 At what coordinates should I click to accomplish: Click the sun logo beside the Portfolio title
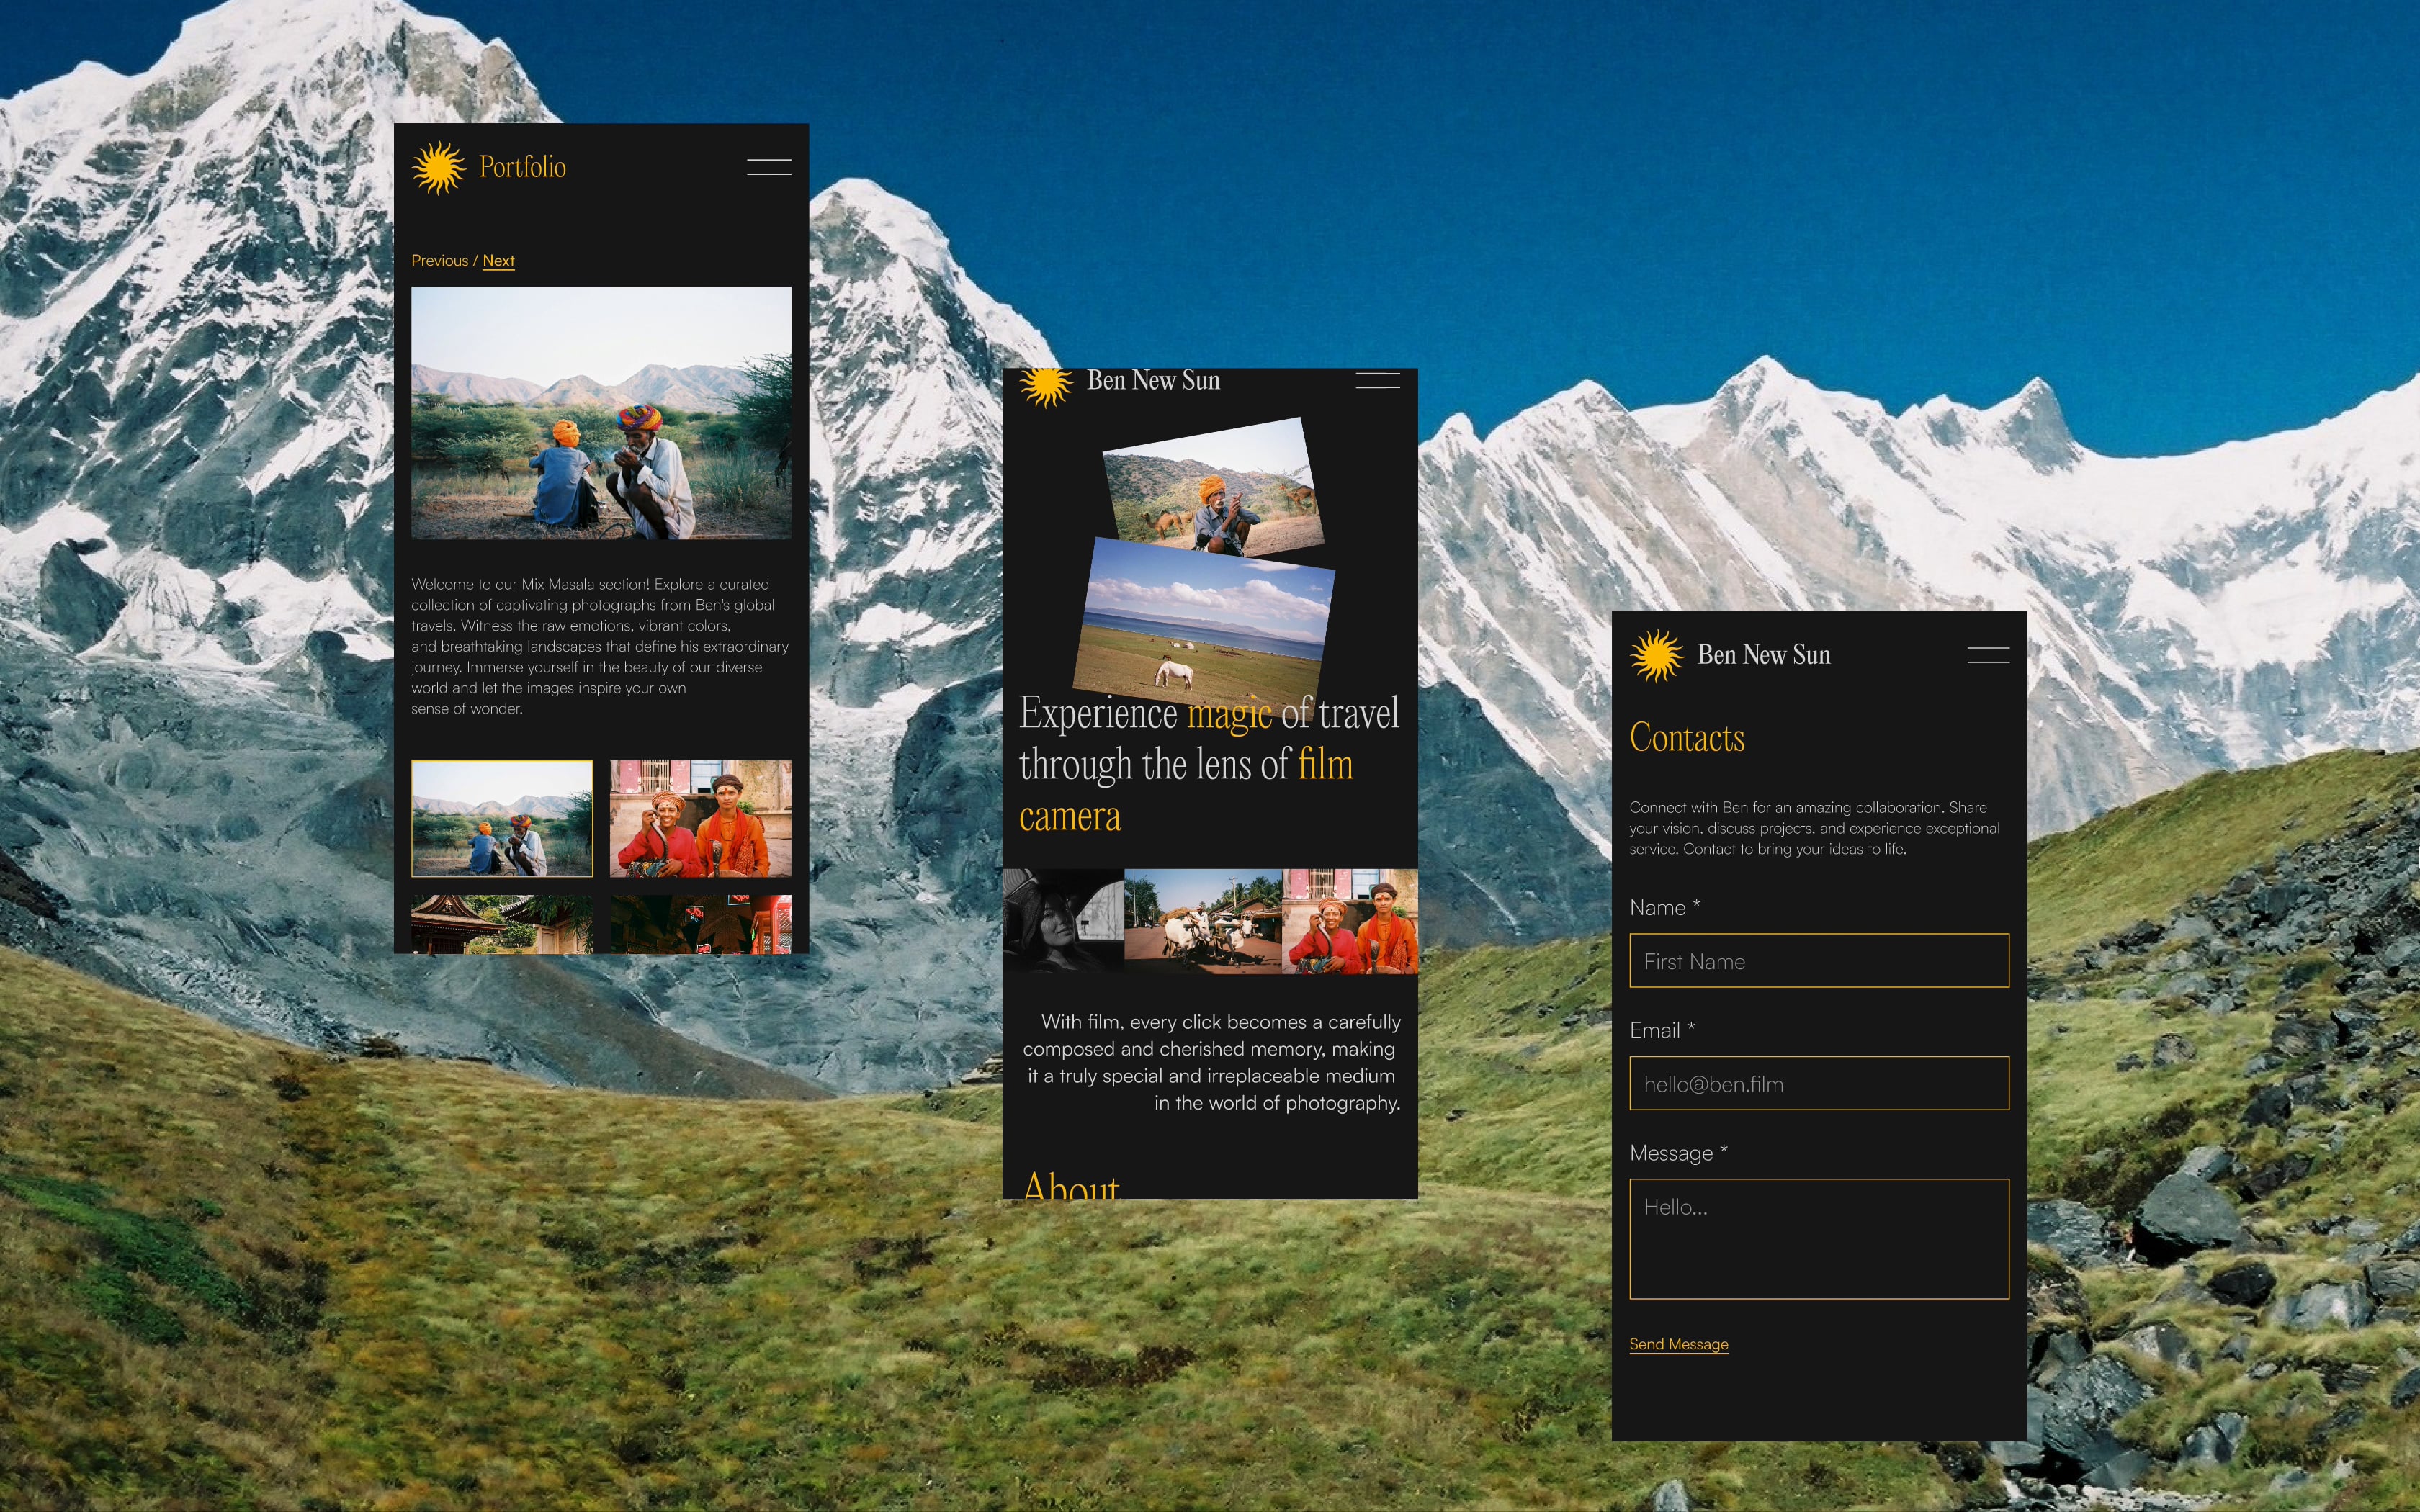[438, 167]
